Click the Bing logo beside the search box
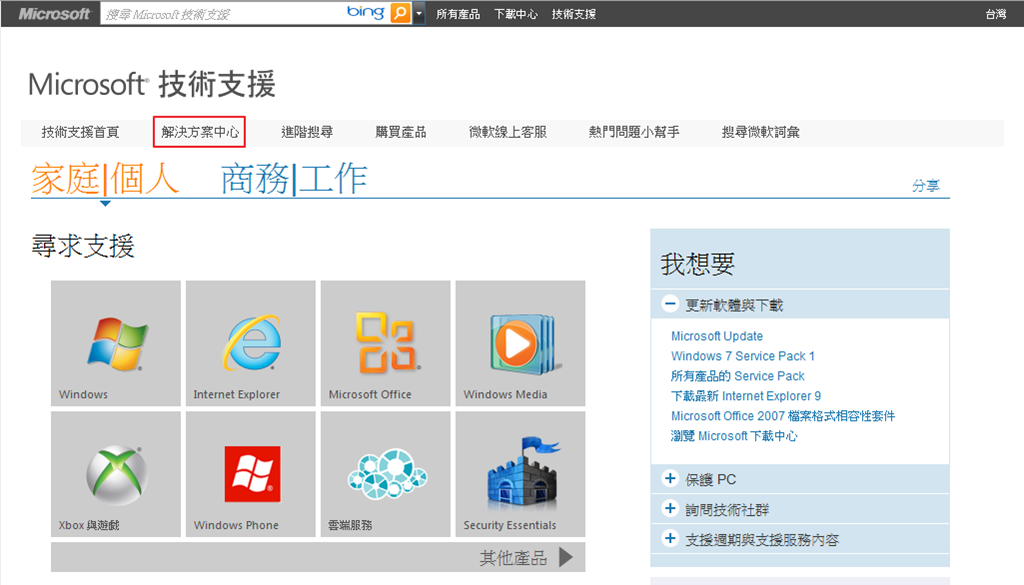This screenshot has height=585, width=1024. click(365, 12)
